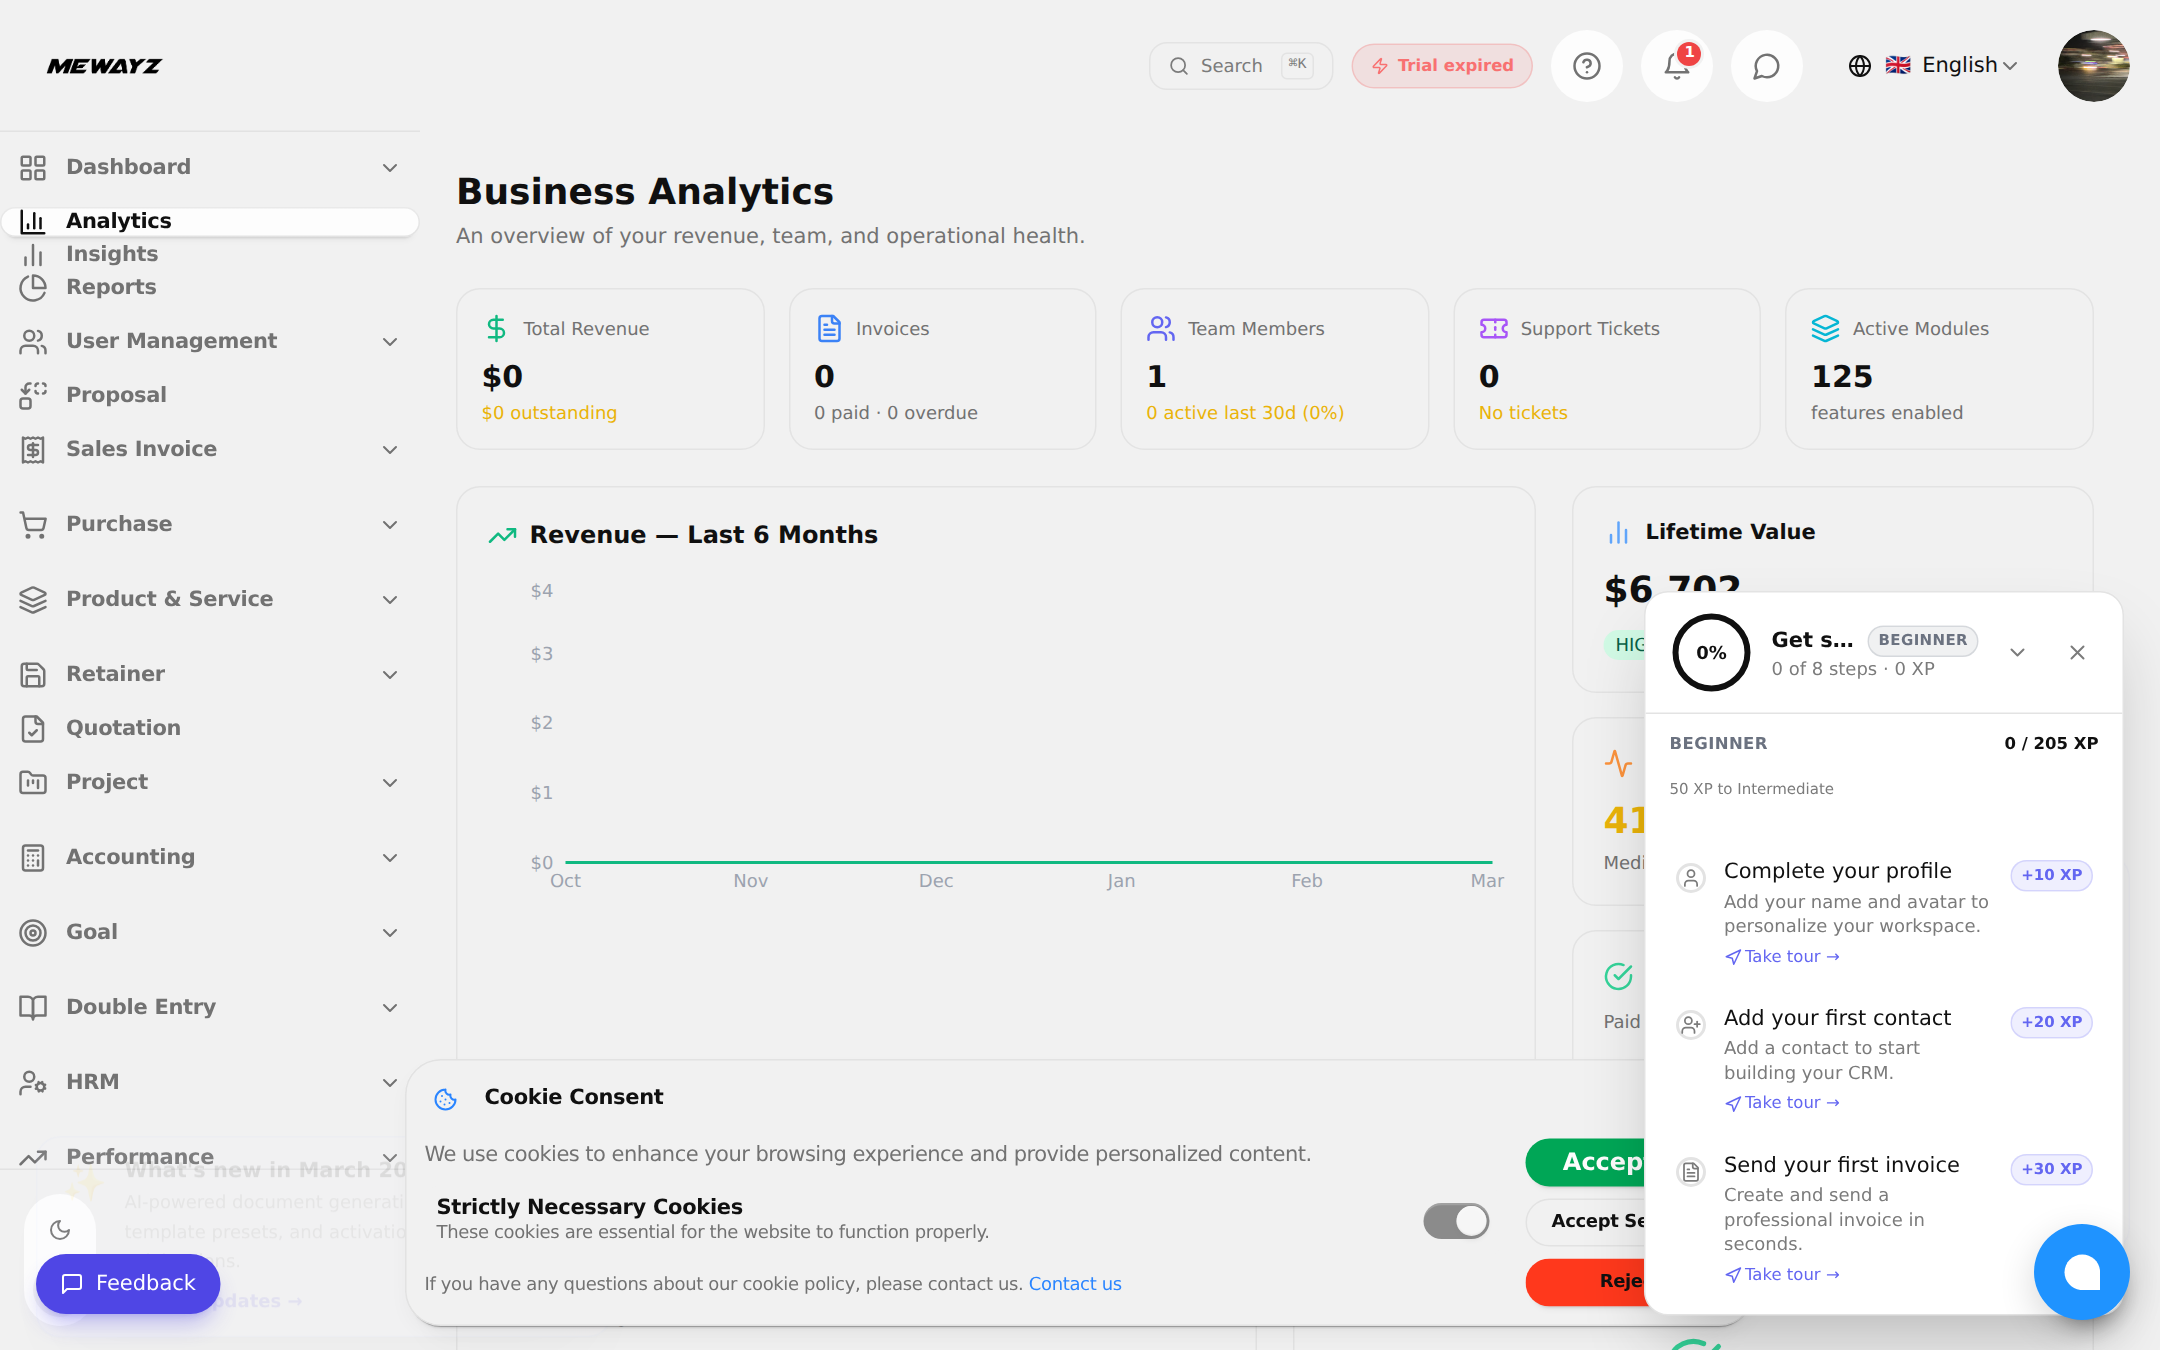
Task: Open the Reports menu item
Action: pyautogui.click(x=110, y=287)
